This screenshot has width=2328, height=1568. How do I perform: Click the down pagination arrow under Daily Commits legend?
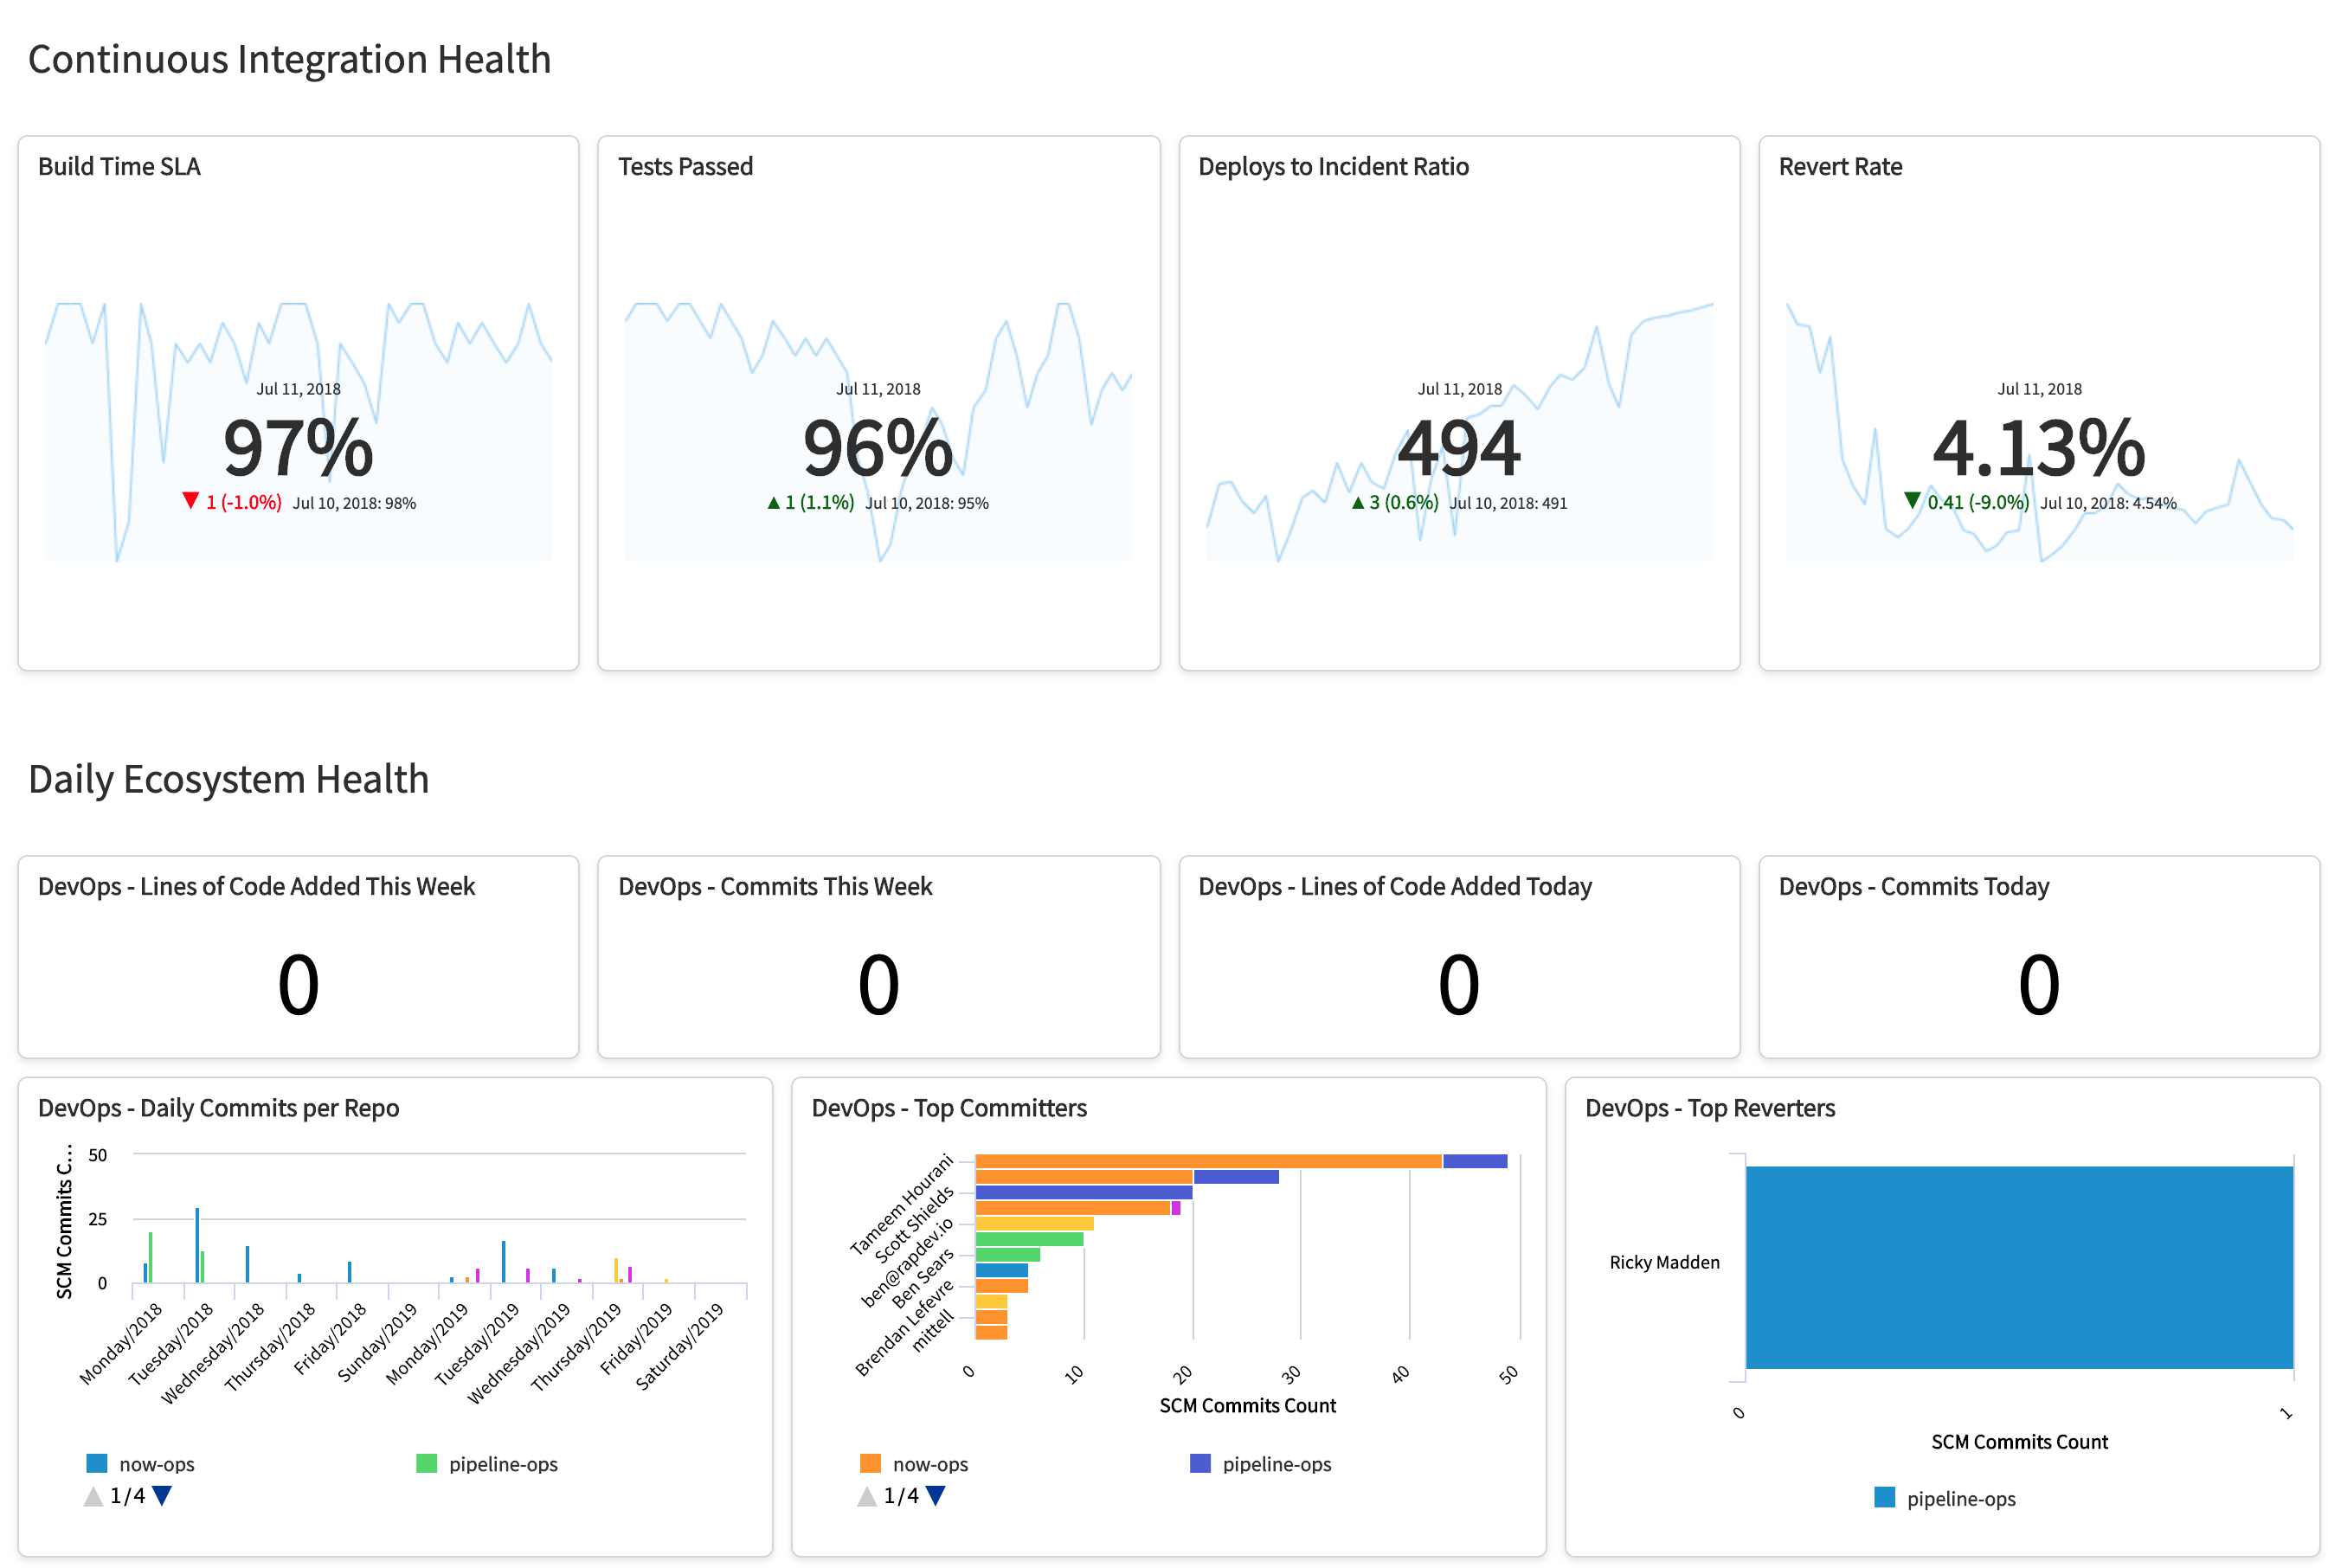[163, 1497]
